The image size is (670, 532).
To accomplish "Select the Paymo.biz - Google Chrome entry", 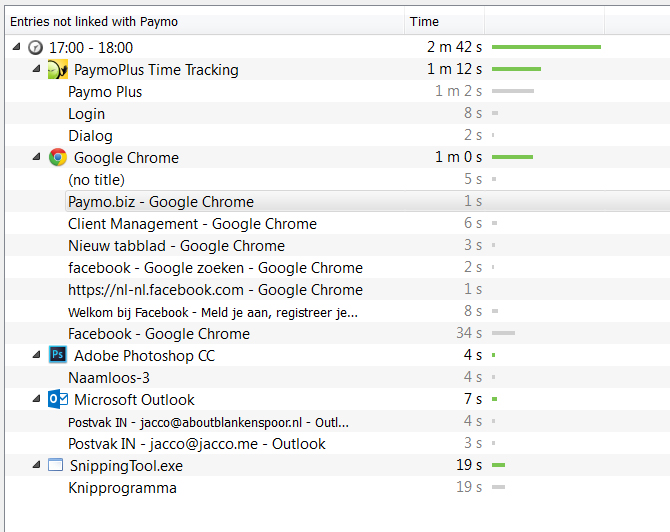I will tap(161, 202).
